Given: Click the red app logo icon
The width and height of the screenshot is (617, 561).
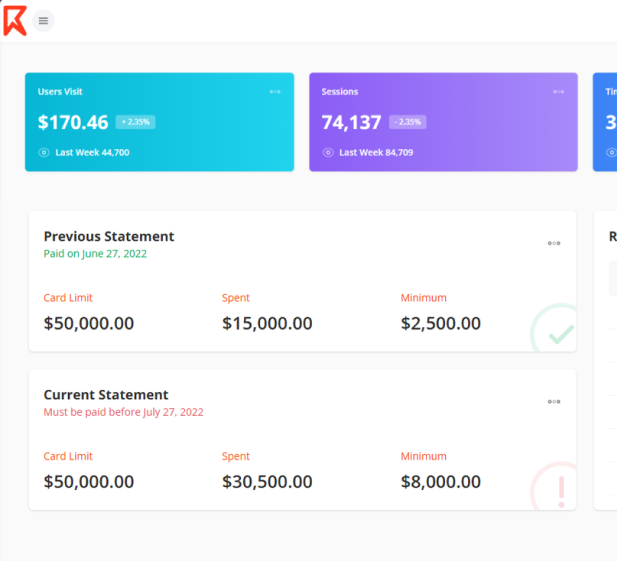Looking at the screenshot, I should 14,20.
